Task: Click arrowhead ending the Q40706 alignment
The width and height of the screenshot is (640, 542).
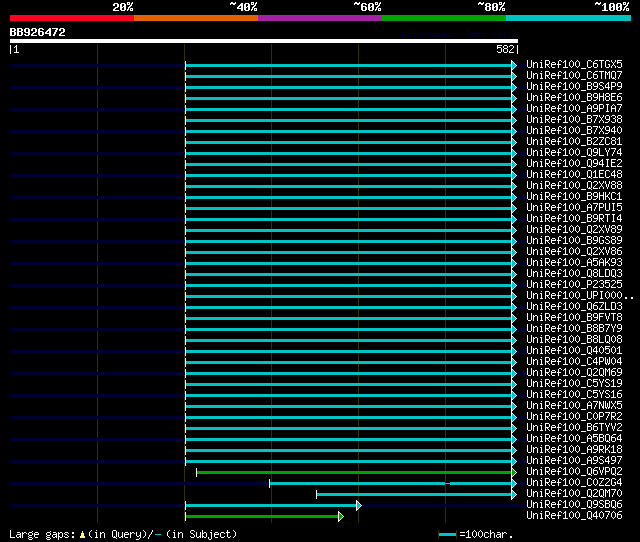Action: [x=341, y=517]
